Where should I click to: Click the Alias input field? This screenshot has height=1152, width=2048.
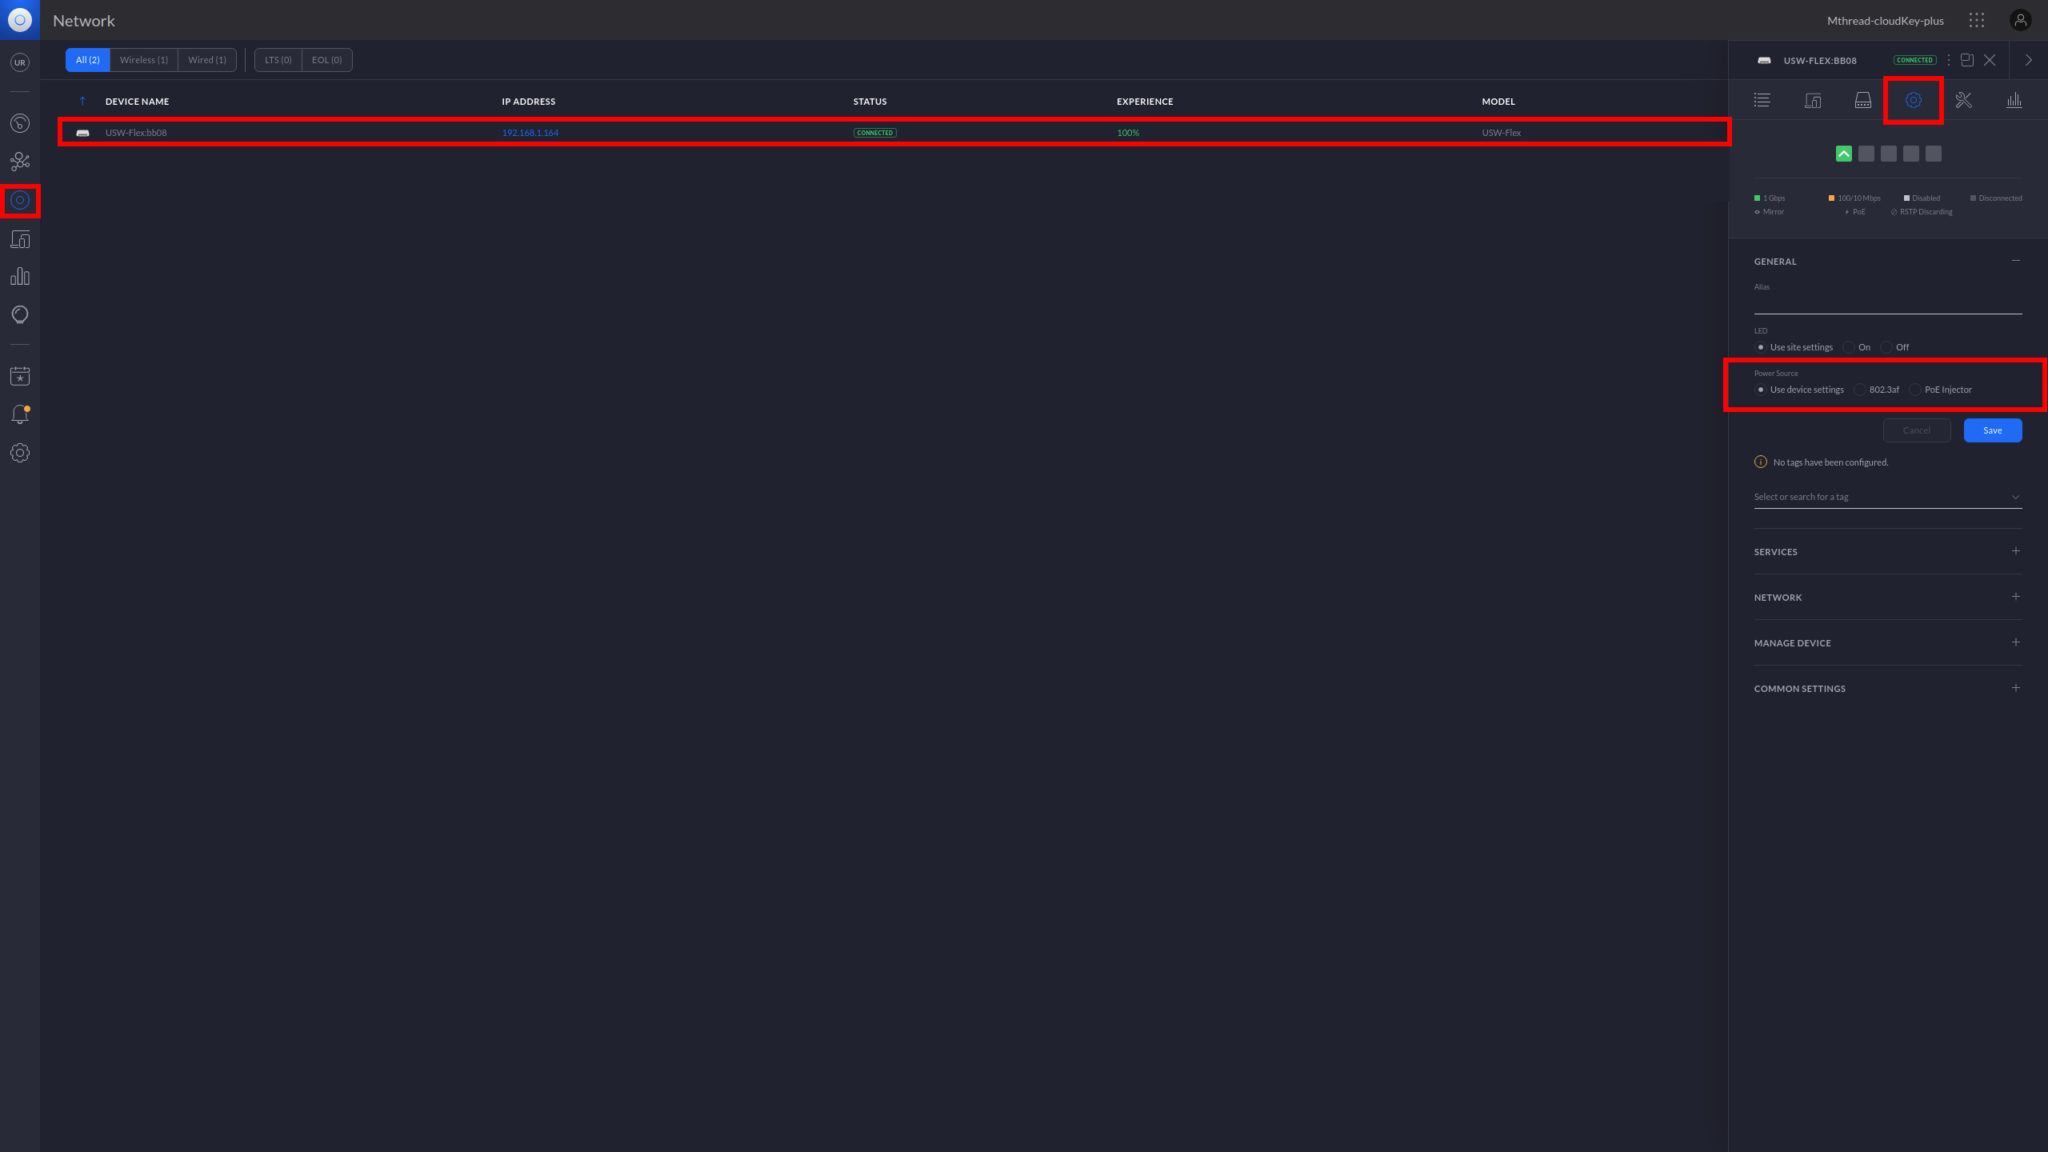pos(1887,303)
